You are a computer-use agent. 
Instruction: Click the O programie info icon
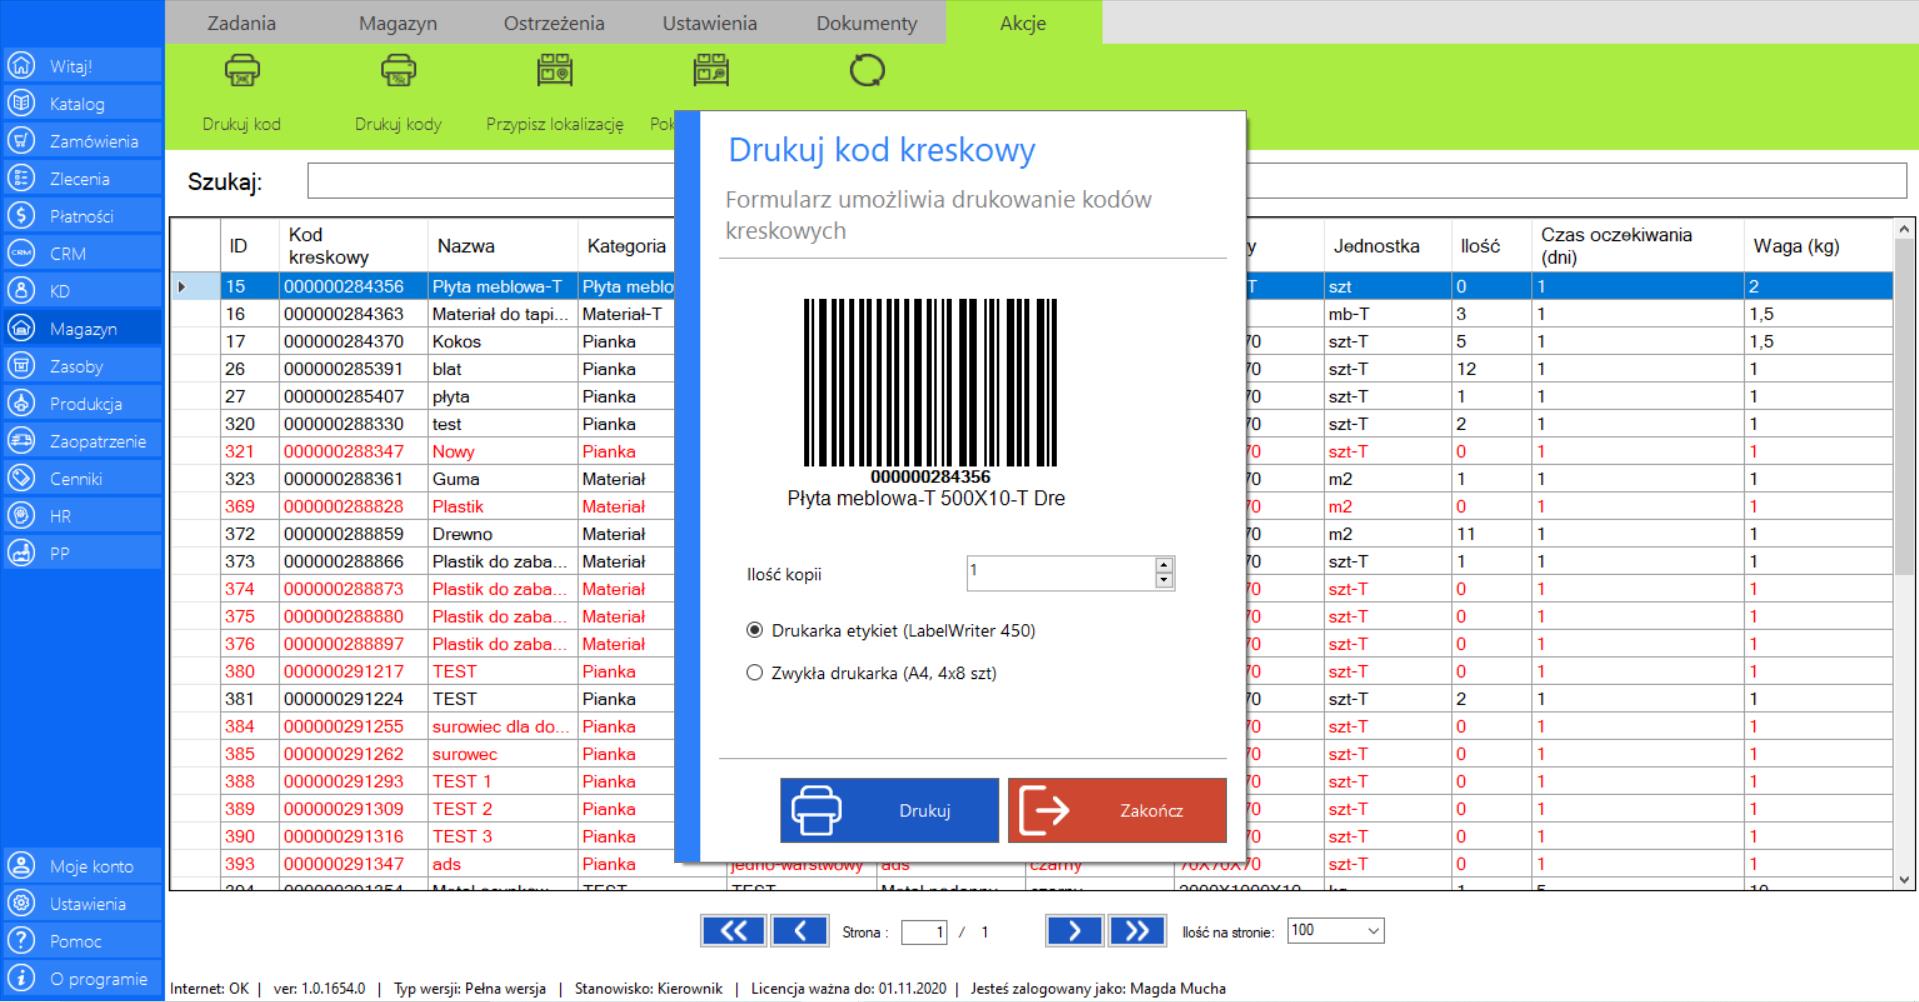[21, 978]
